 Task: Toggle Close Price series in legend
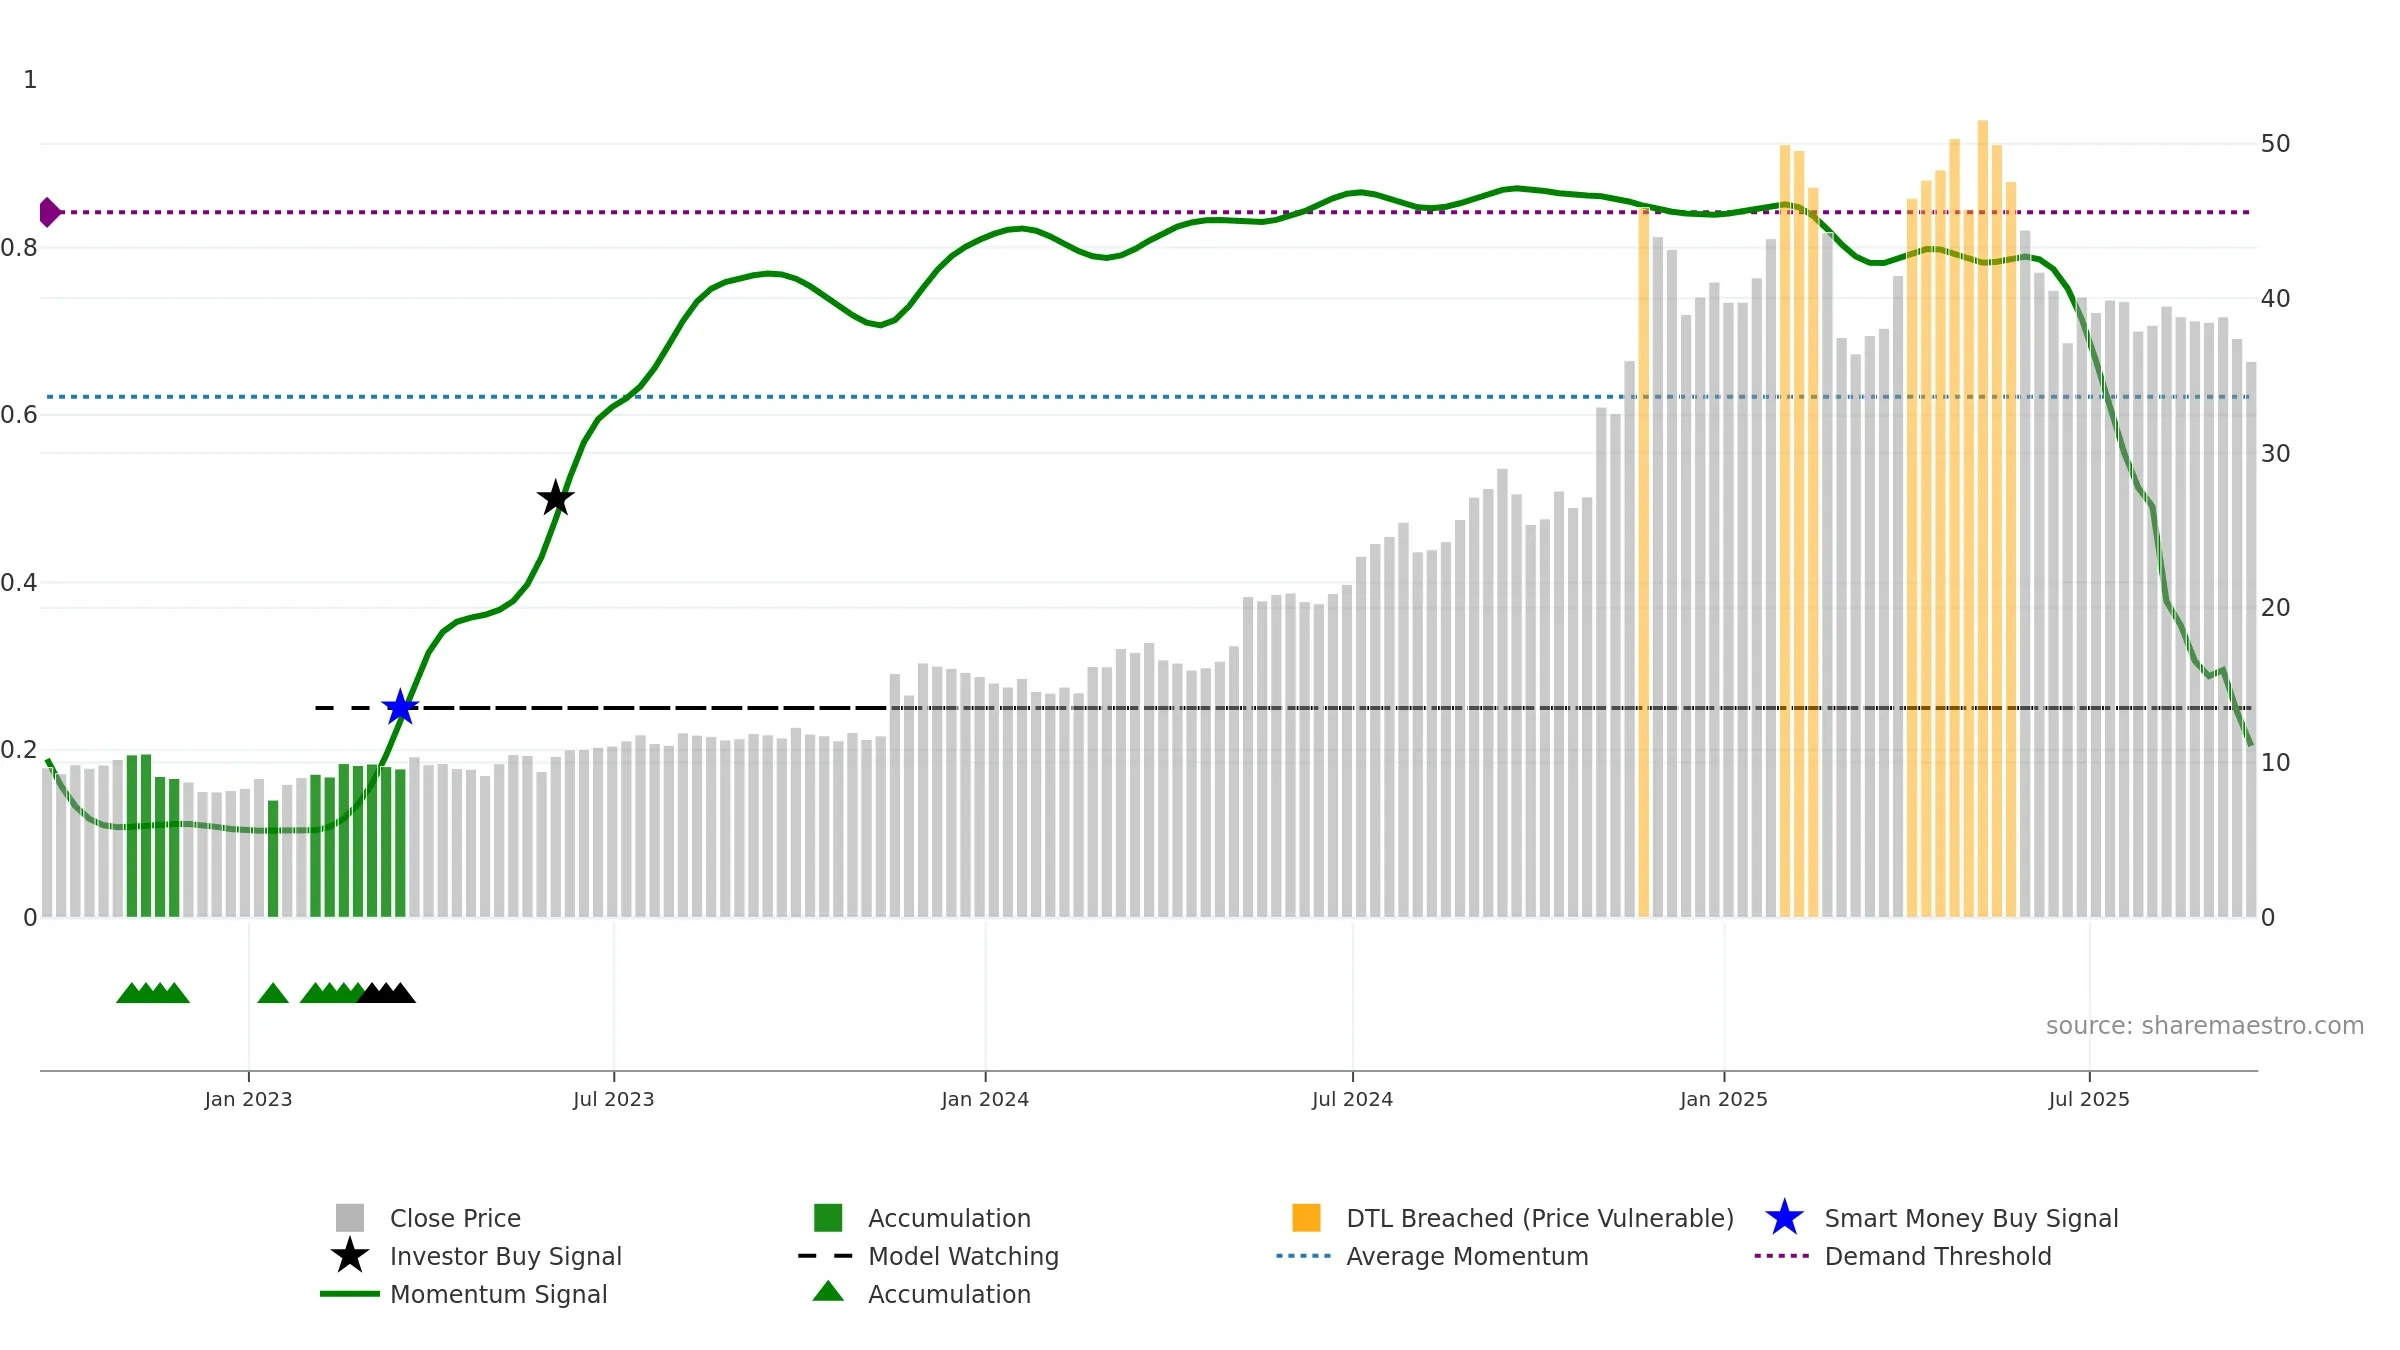pos(455,1218)
